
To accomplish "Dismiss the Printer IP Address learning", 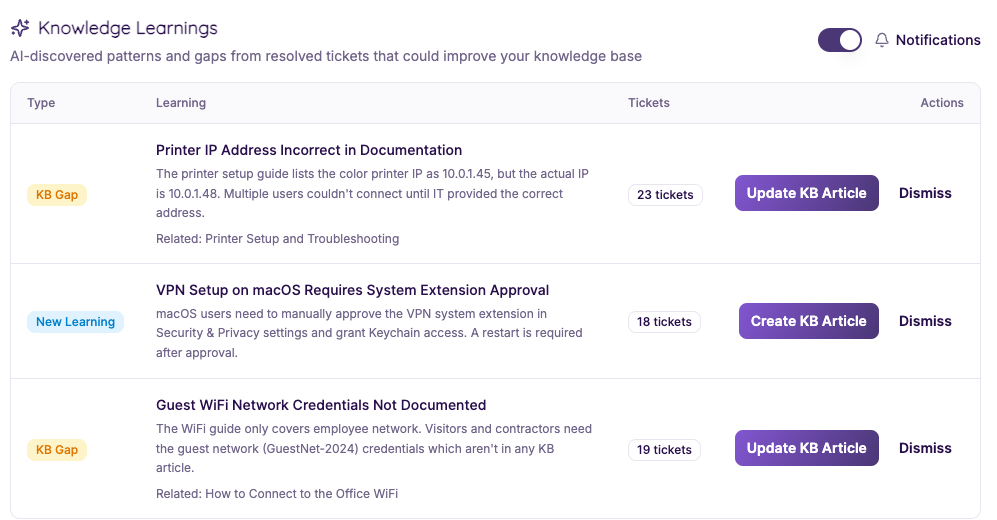I will (925, 193).
